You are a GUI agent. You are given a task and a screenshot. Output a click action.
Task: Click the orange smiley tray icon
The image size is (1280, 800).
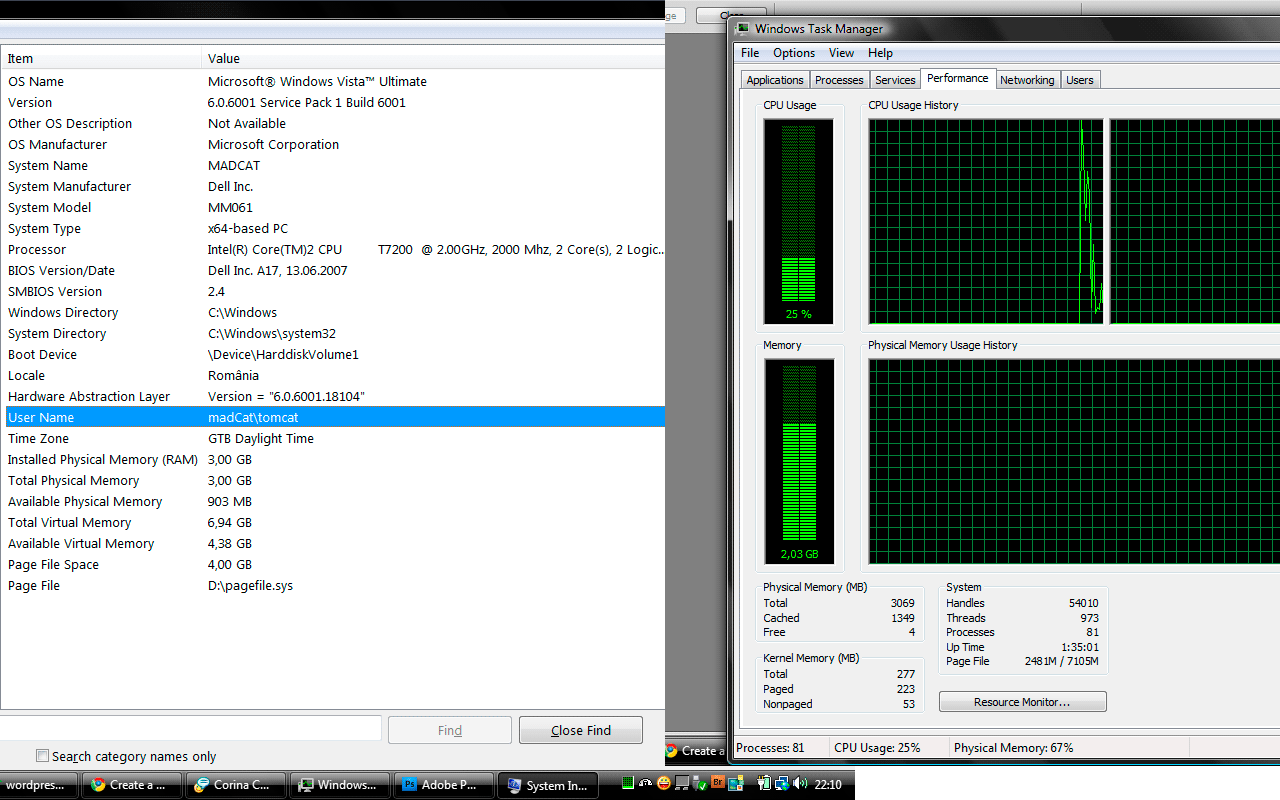663,784
